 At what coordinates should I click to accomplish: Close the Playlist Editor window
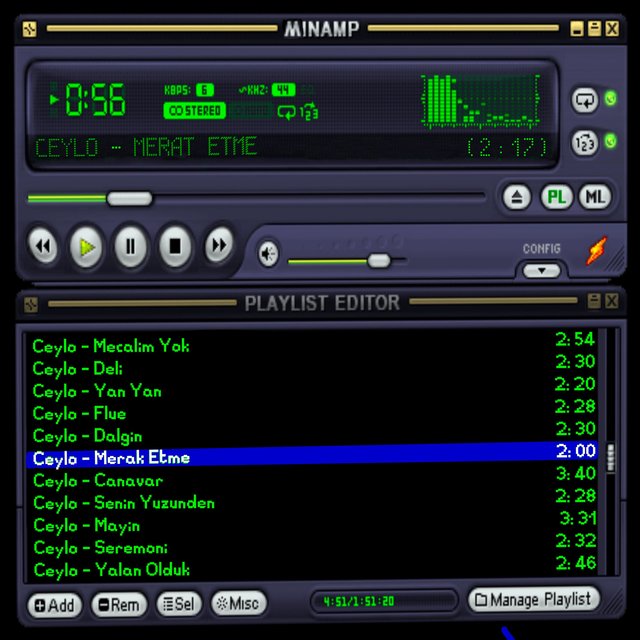(x=611, y=301)
